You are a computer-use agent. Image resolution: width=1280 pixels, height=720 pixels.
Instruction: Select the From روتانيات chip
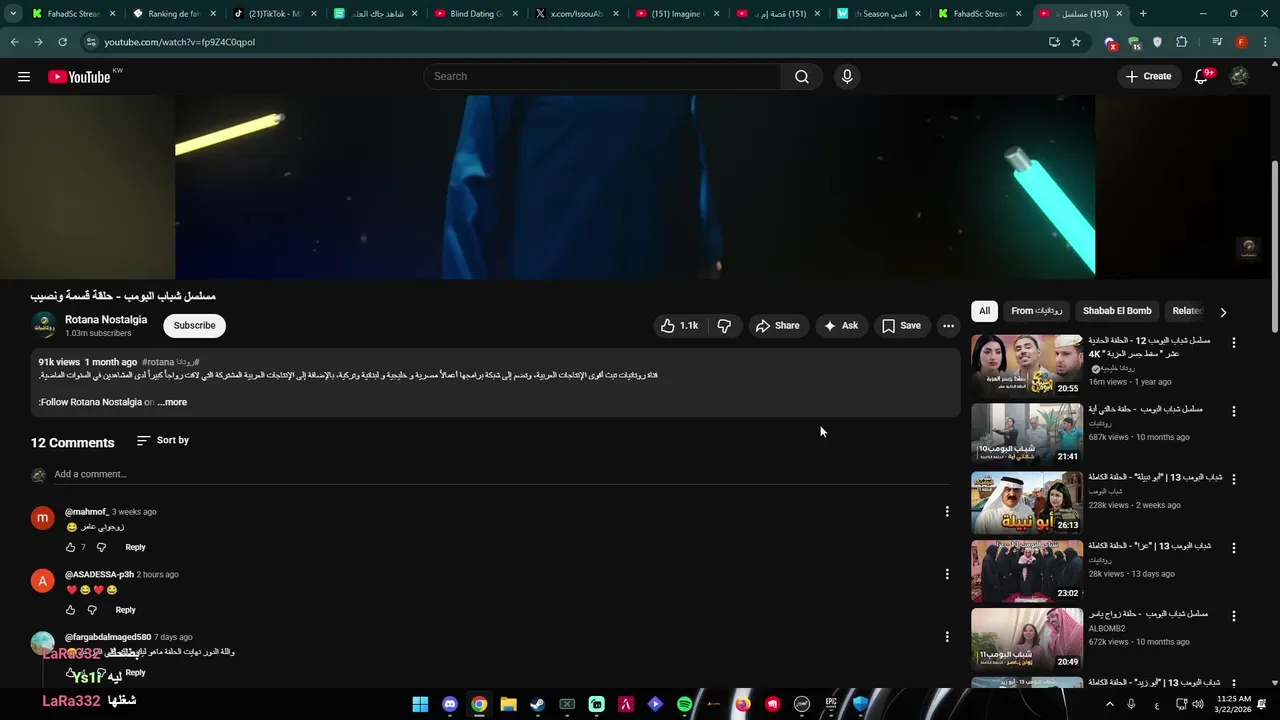pos(1036,311)
